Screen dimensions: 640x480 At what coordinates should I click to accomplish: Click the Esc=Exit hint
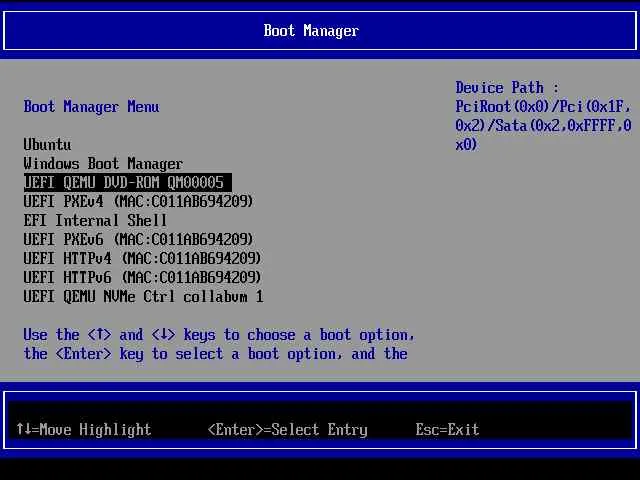point(447,429)
